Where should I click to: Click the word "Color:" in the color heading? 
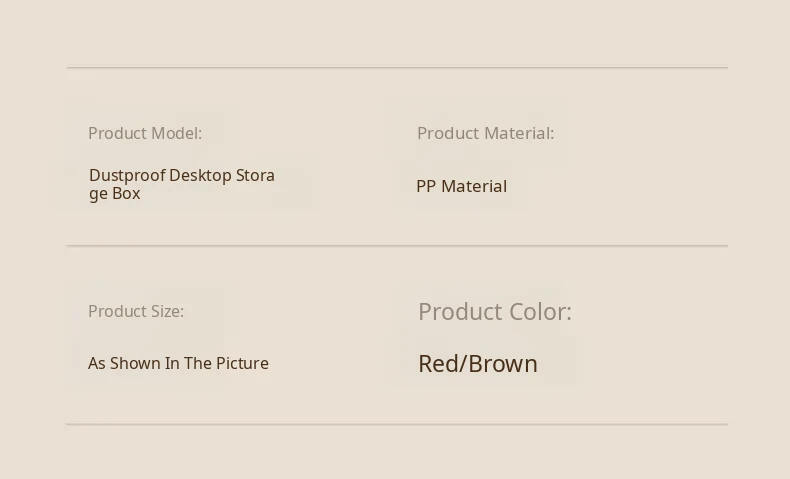pos(540,311)
